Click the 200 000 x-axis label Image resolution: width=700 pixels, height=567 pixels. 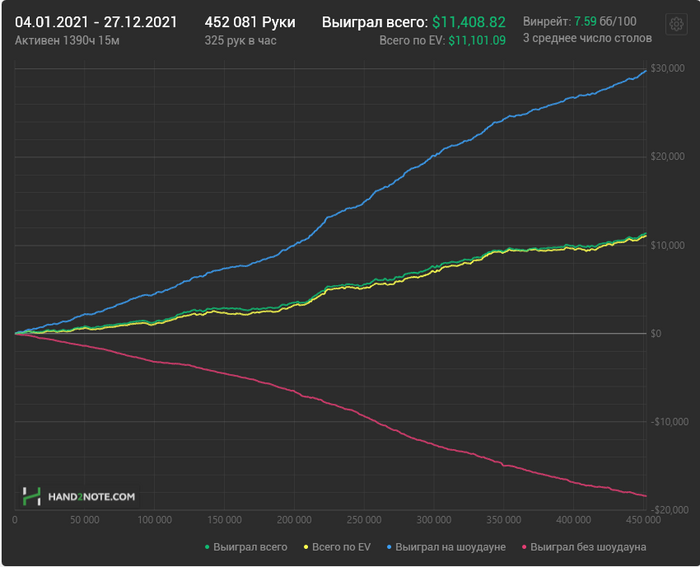(294, 520)
